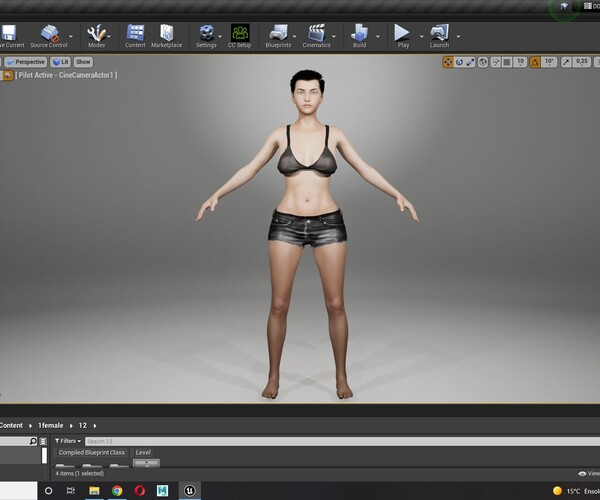Expand the Launch options dropdown arrow
This screenshot has width=600, height=500.
tap(458, 36)
